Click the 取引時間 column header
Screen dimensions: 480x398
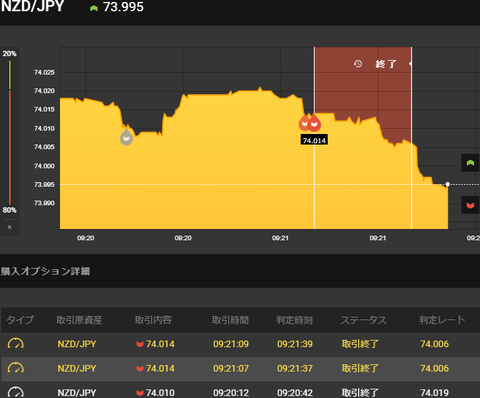[x=230, y=320]
